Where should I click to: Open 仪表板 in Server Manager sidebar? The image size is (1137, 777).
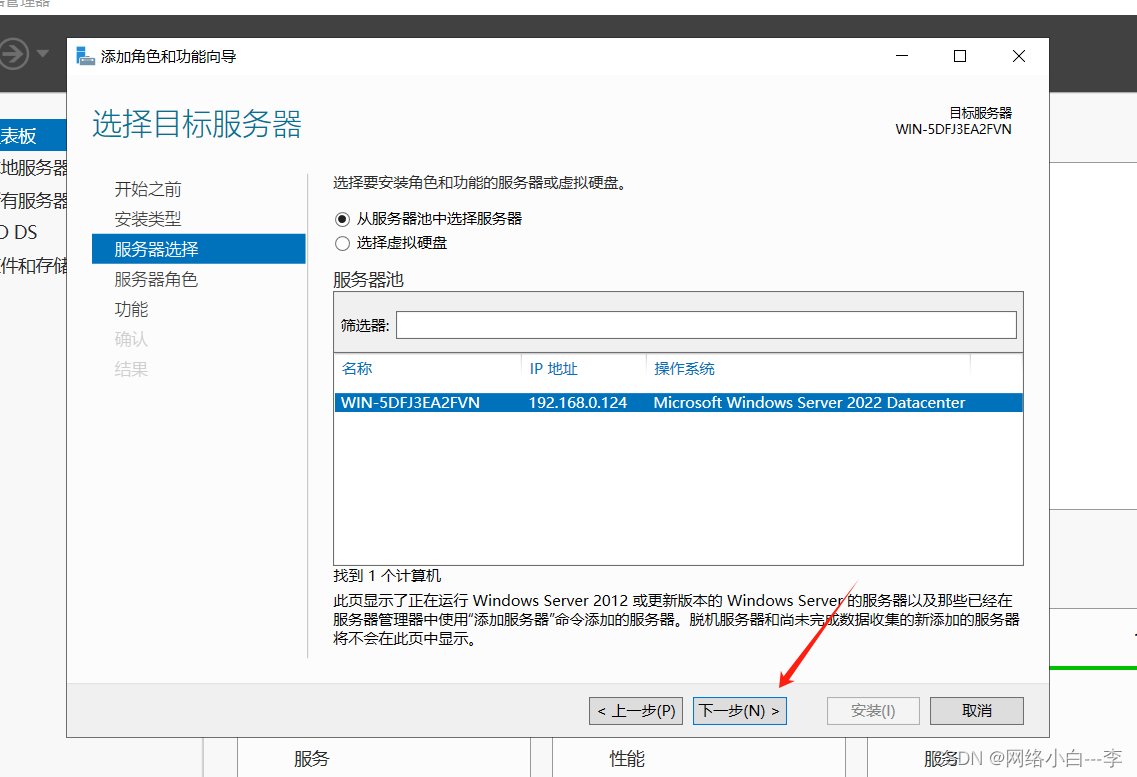[x=33, y=136]
